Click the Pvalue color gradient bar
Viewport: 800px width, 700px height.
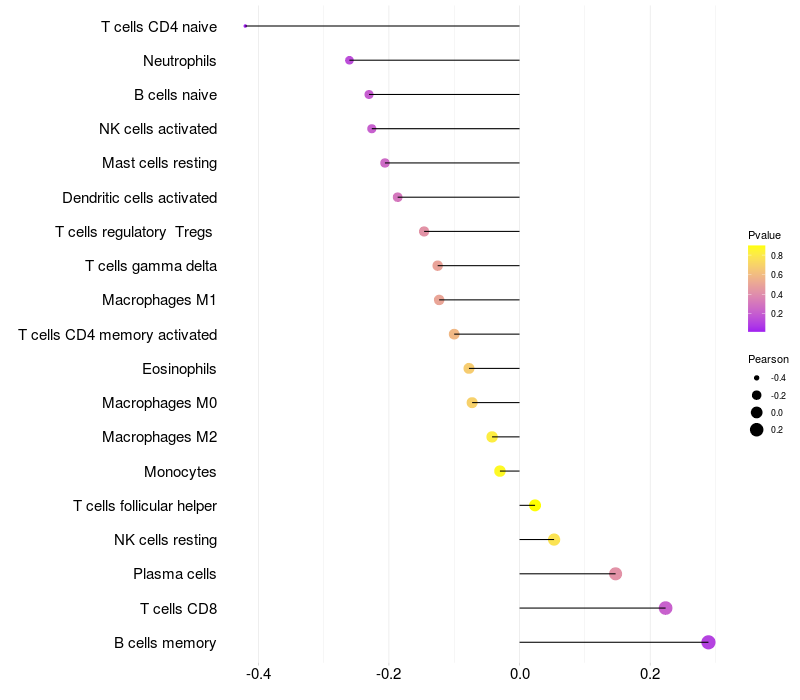tap(756, 289)
